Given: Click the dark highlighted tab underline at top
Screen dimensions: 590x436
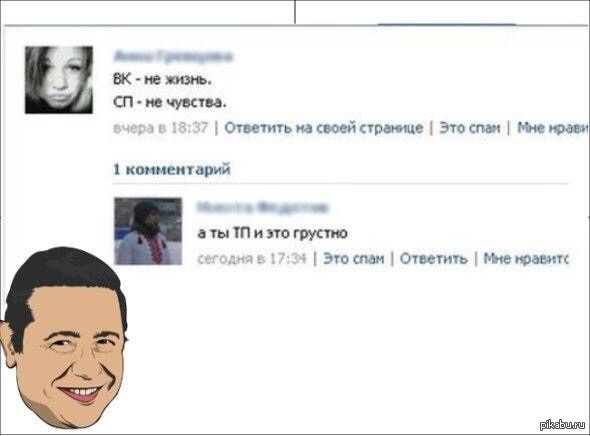Looking at the screenshot, I should (x=447, y=24).
